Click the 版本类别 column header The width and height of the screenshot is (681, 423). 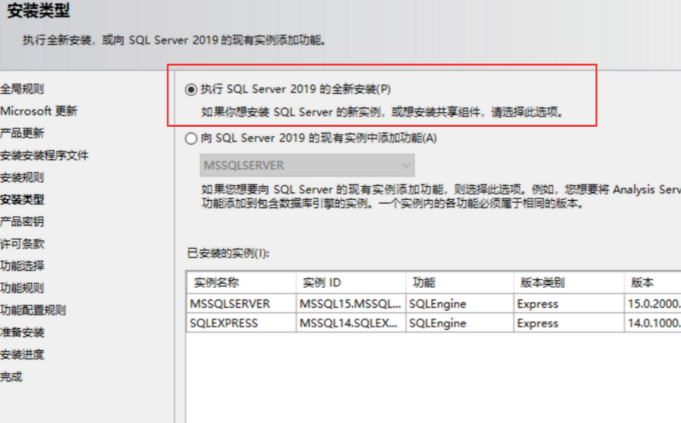(569, 283)
